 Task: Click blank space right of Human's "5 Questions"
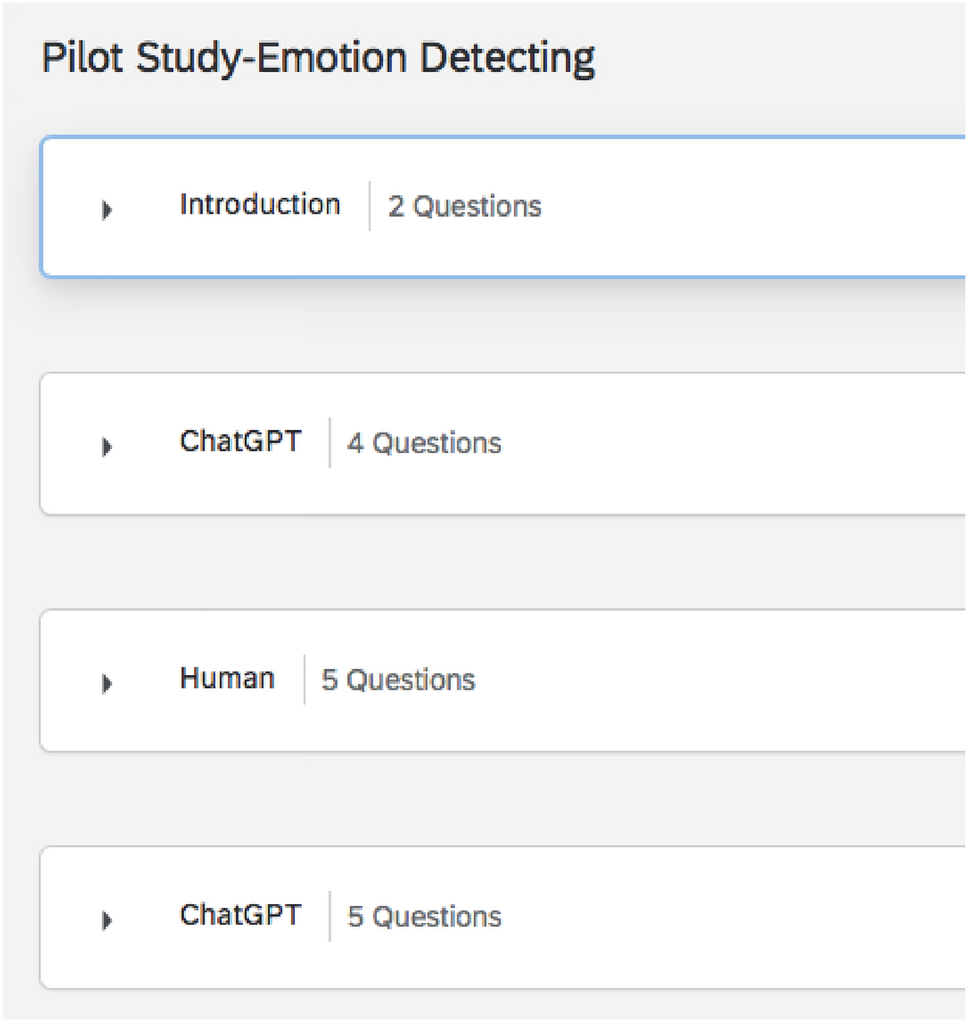coord(720,680)
